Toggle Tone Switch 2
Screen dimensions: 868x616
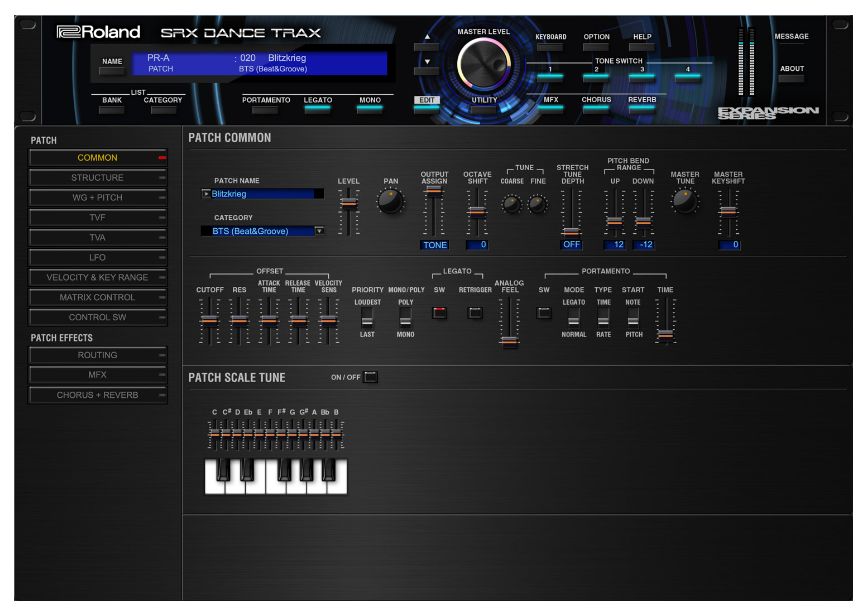[596, 76]
